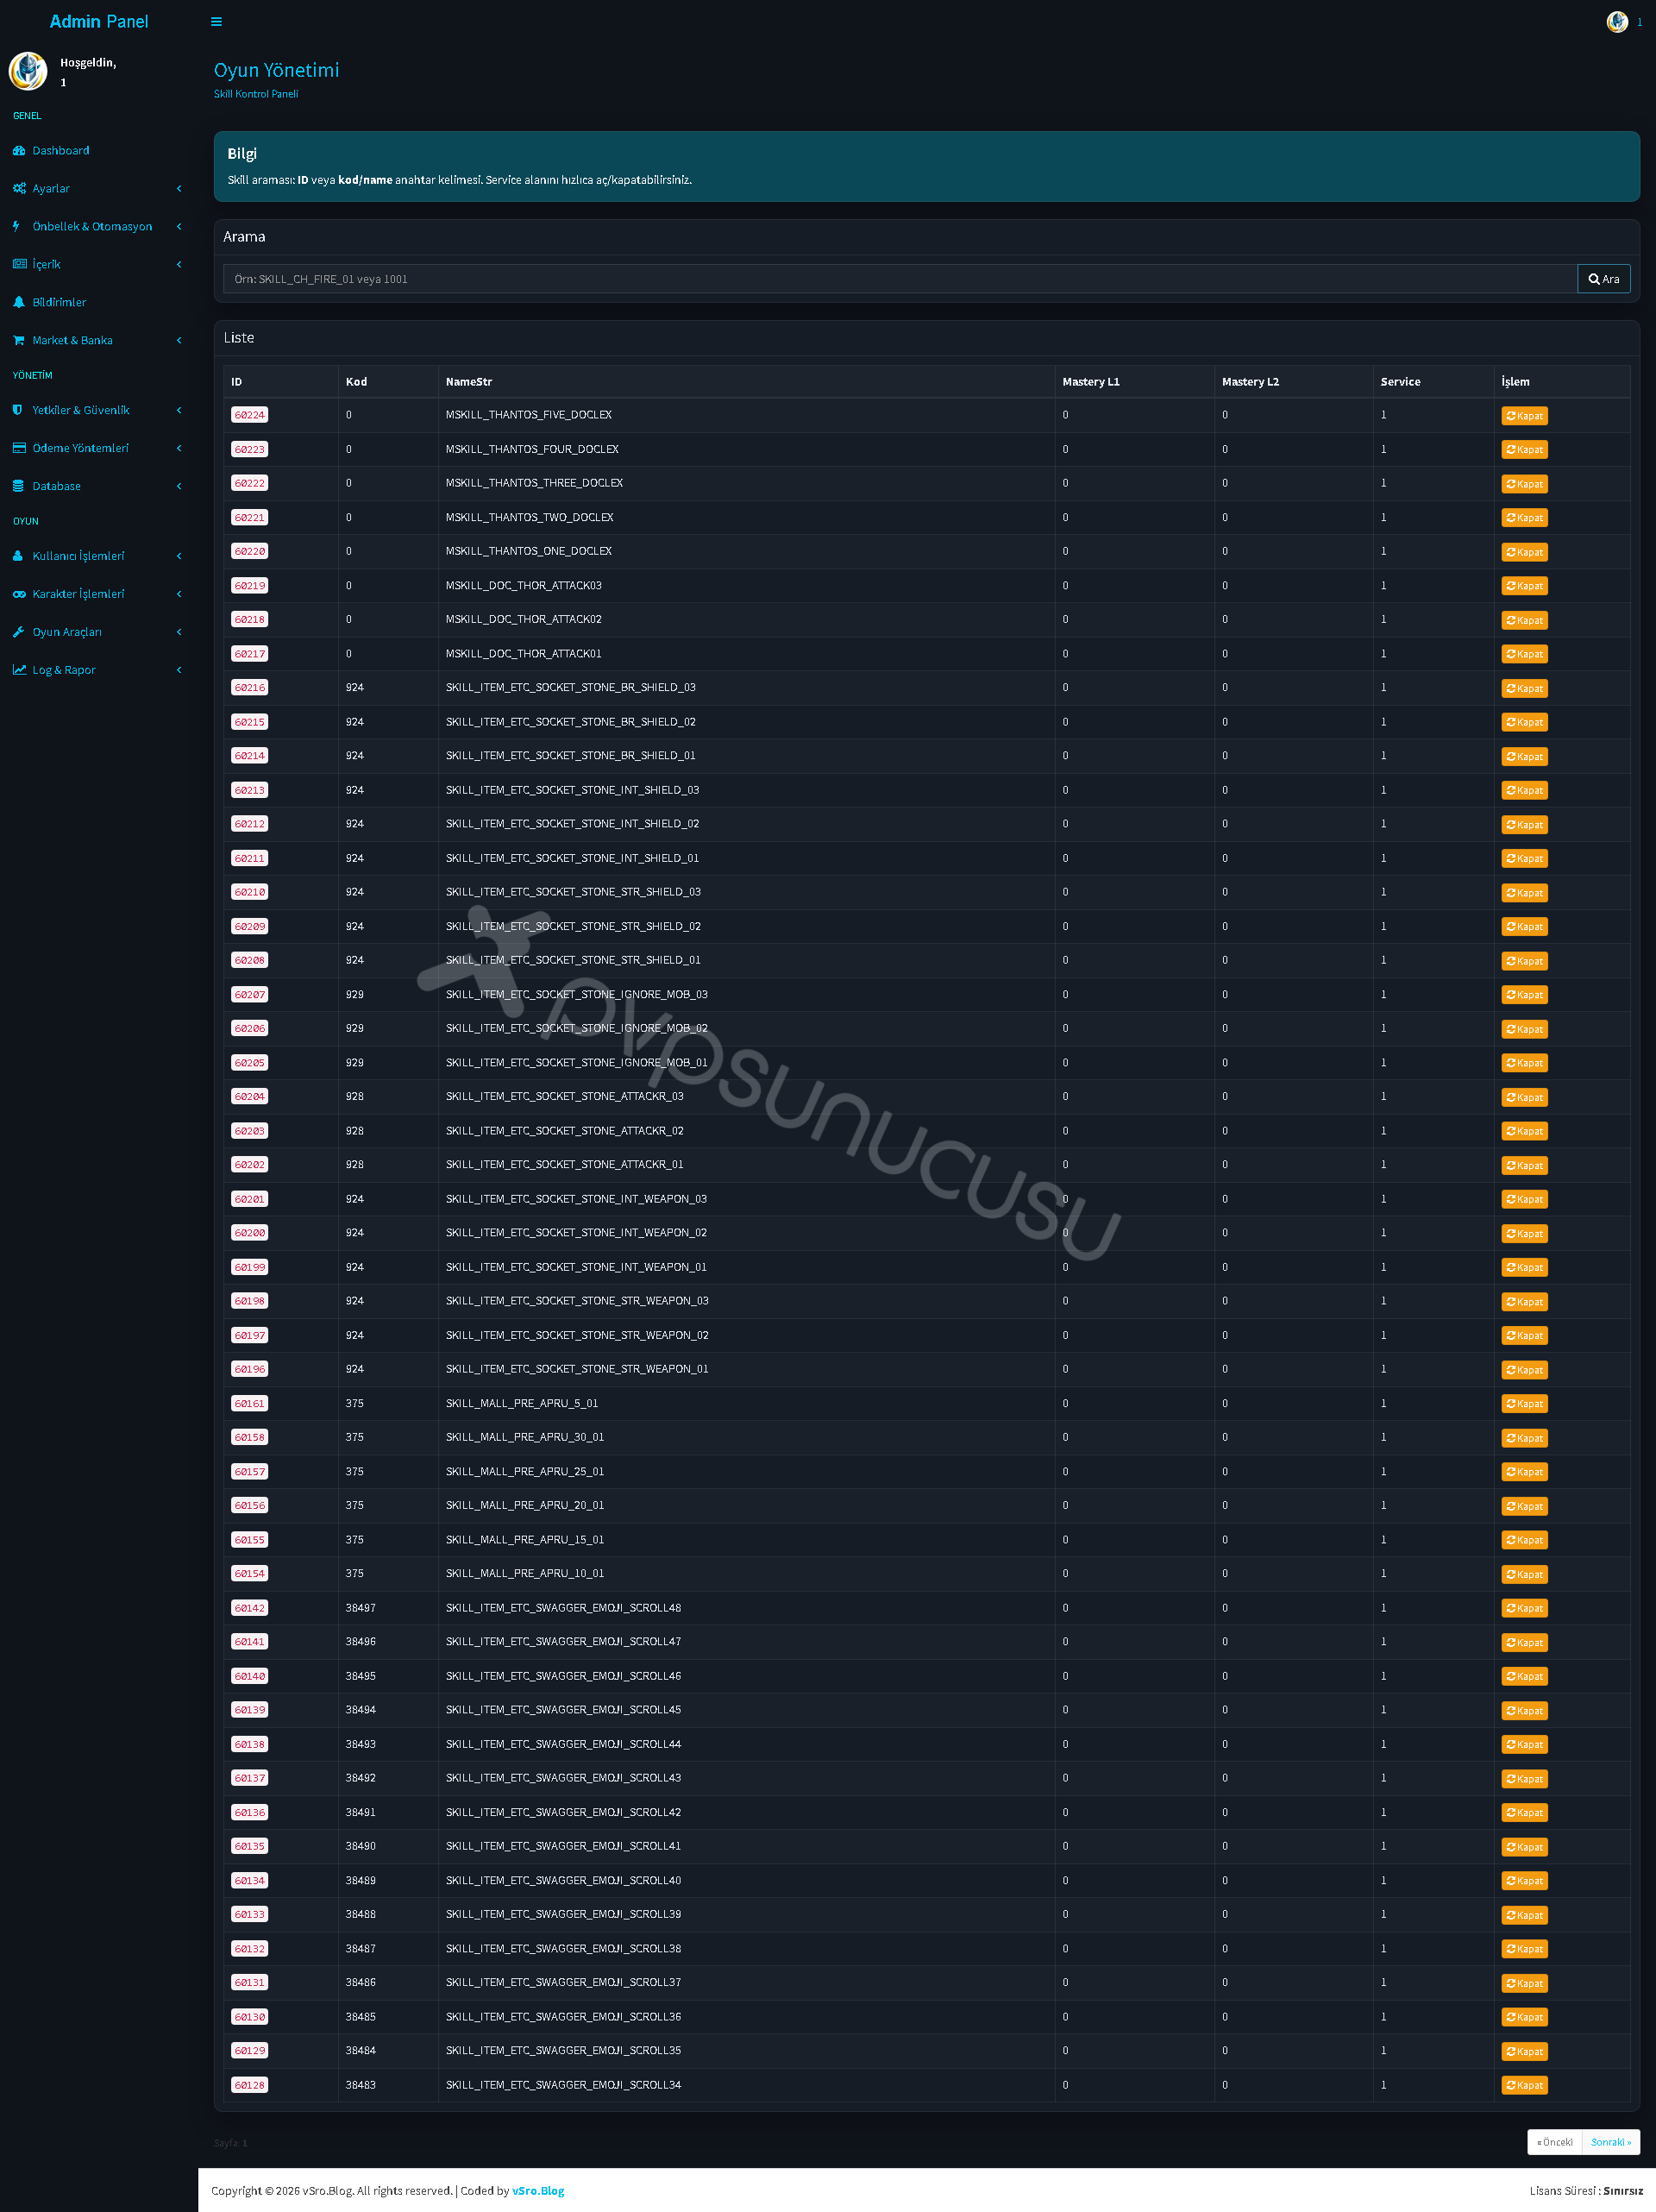Click the Dashboard gauge icon

point(19,151)
